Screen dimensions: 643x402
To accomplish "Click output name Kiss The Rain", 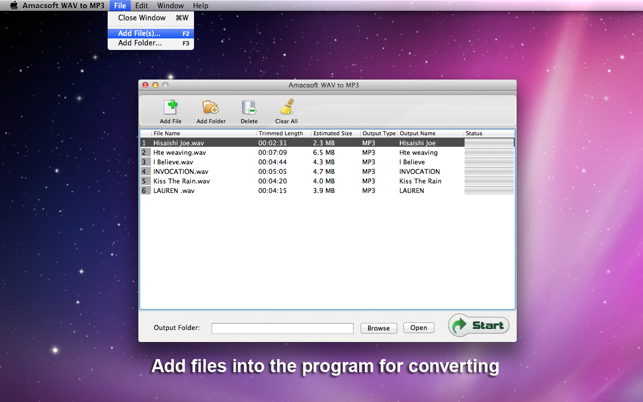I will tap(420, 181).
